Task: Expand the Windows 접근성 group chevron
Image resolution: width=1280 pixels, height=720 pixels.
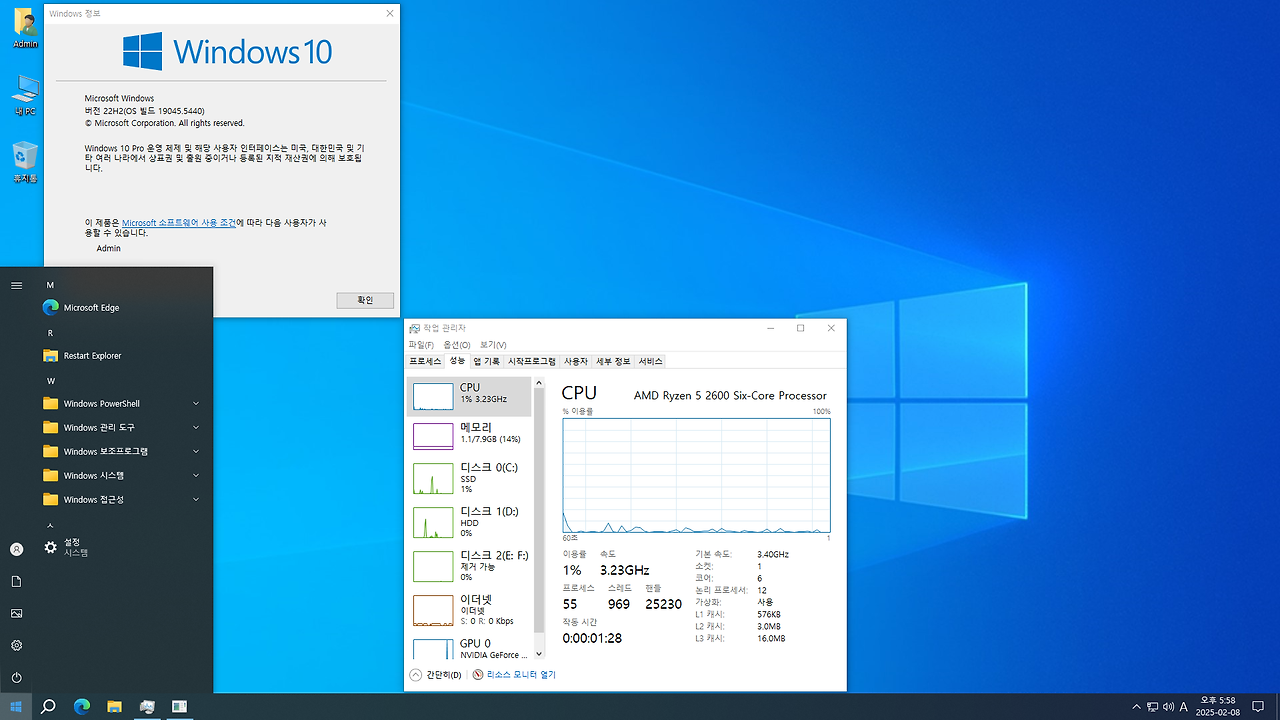Action: [196, 500]
